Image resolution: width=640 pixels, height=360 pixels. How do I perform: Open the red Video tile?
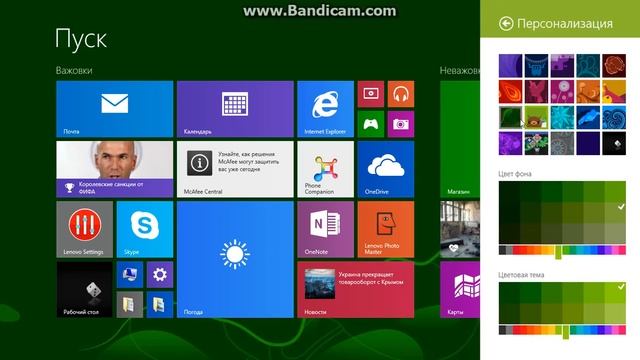371,94
